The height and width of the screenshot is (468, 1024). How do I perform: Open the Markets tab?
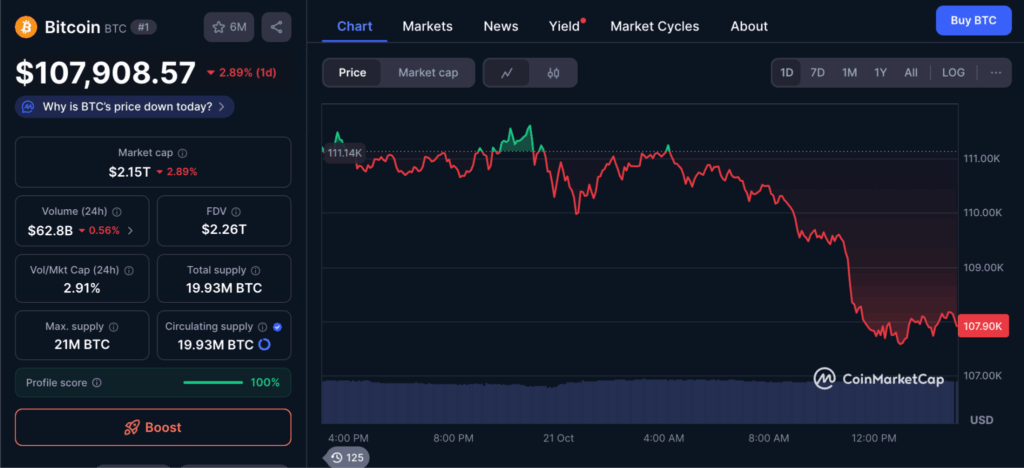pyautogui.click(x=427, y=26)
